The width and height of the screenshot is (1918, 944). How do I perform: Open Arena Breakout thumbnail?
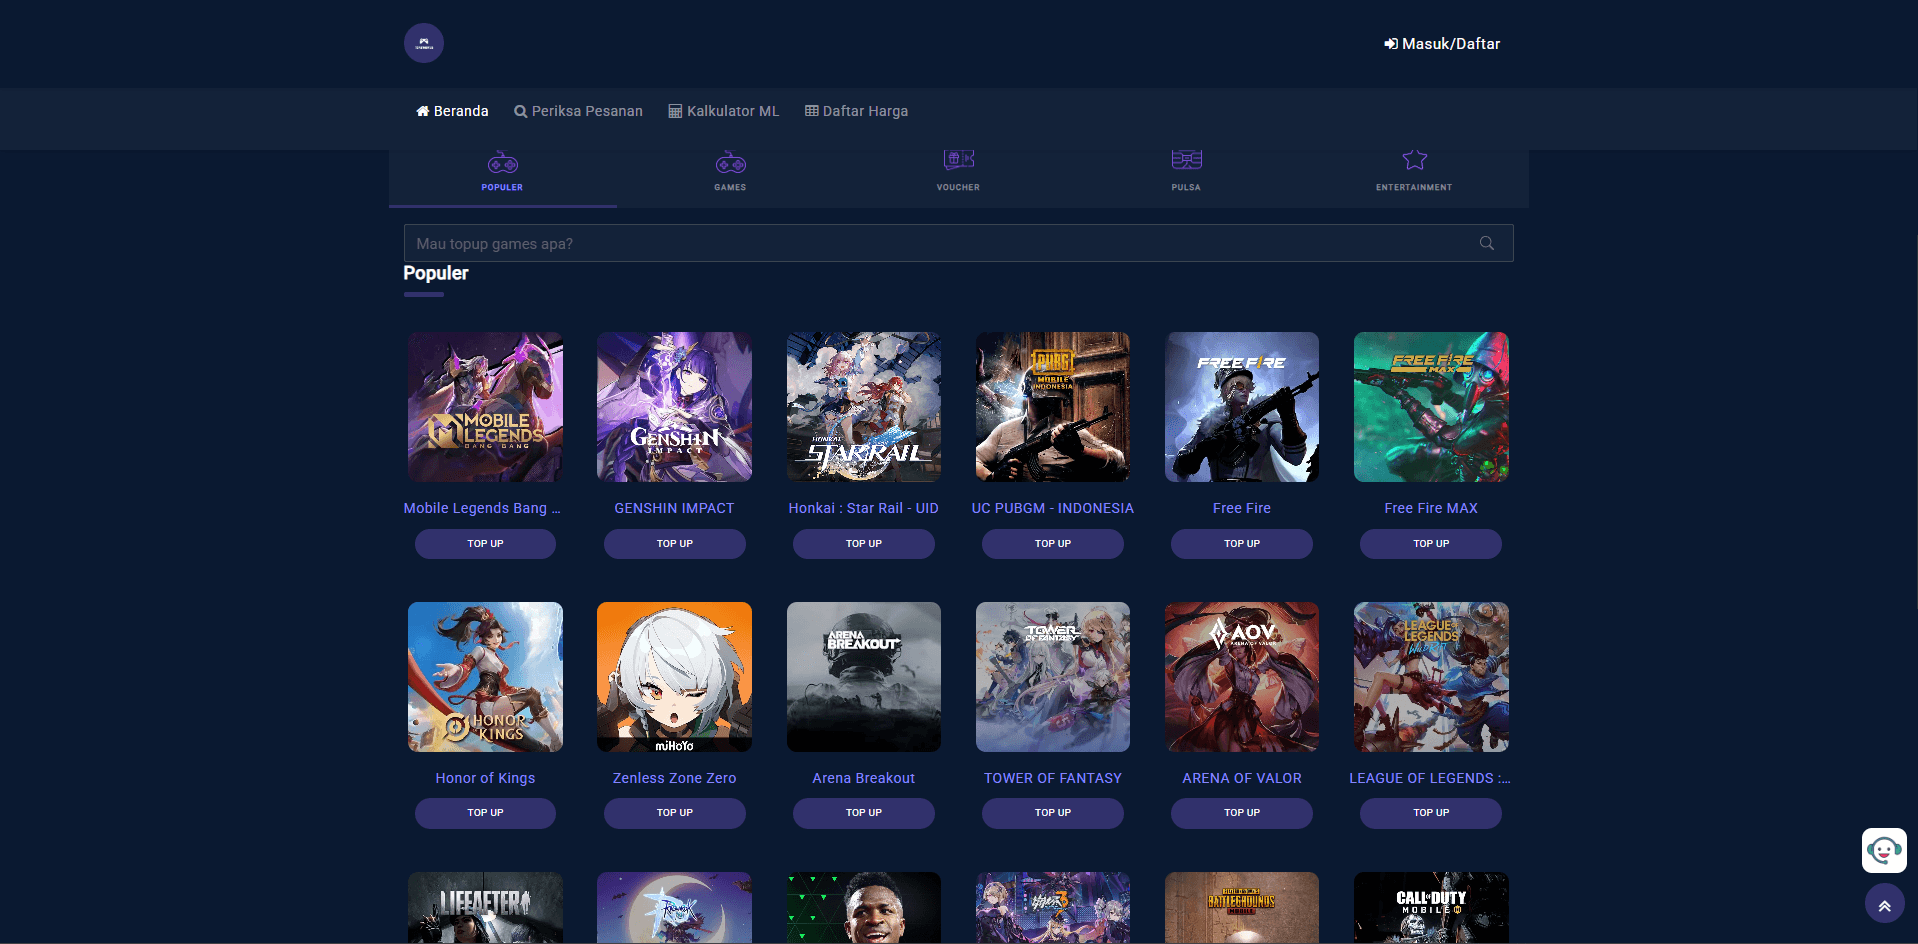[864, 677]
